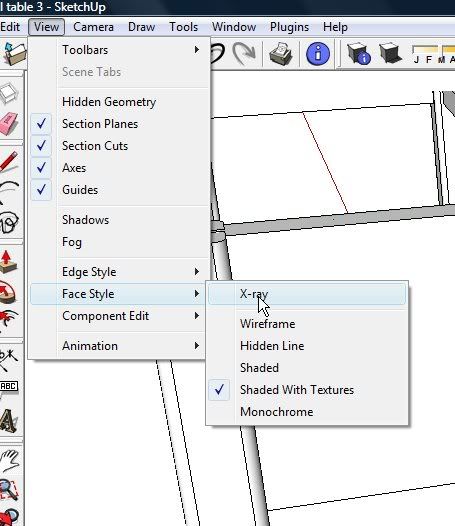Open the Camera menu

(x=93, y=27)
